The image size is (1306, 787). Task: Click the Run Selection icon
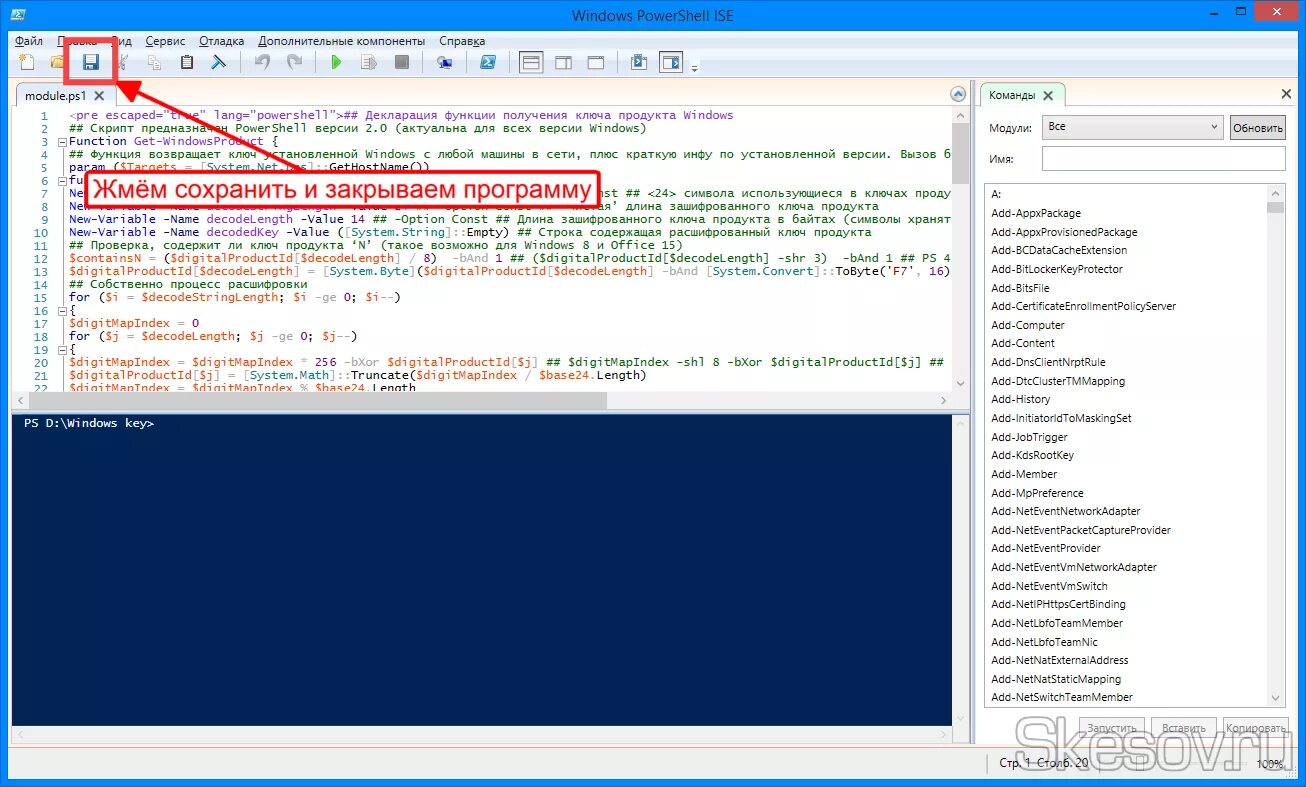369,62
